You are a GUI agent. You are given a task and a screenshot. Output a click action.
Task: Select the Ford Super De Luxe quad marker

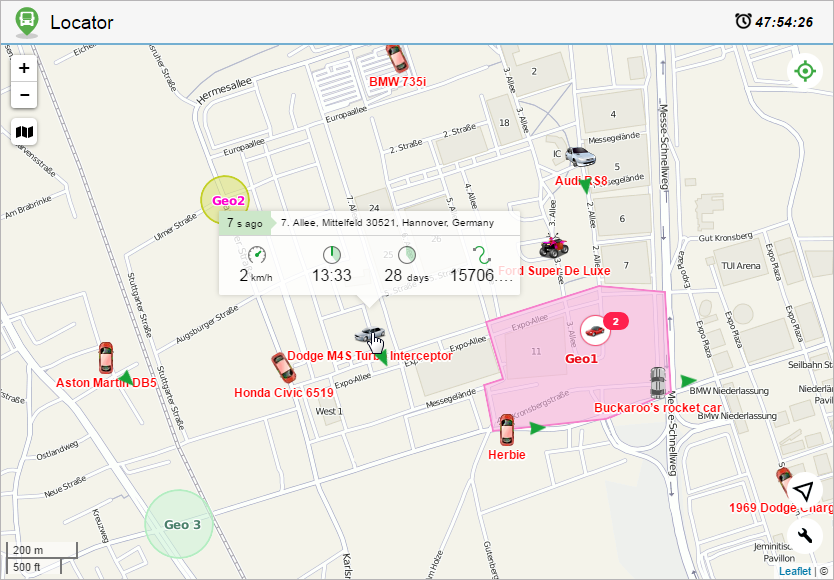(554, 247)
